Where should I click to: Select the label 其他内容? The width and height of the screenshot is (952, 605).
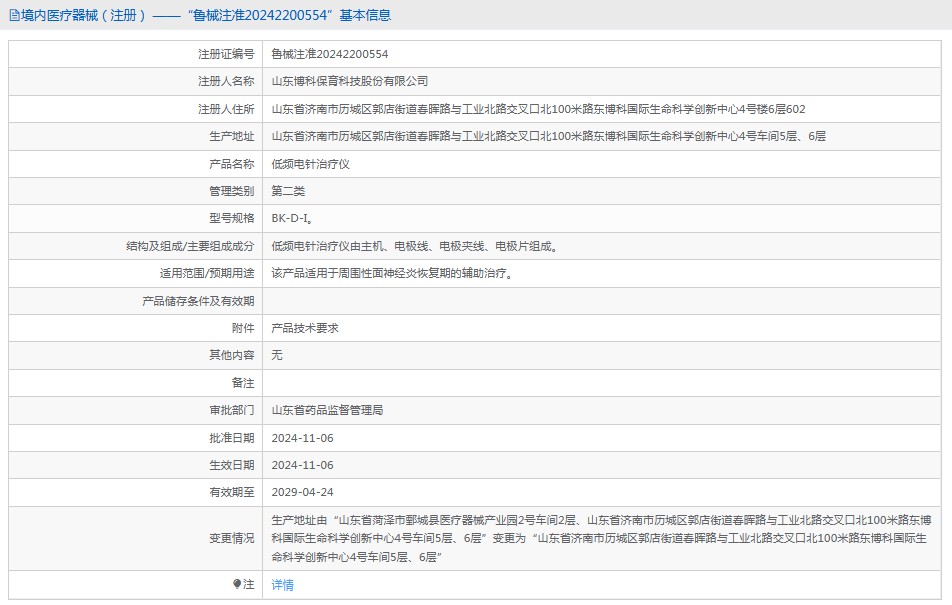[x=231, y=355]
